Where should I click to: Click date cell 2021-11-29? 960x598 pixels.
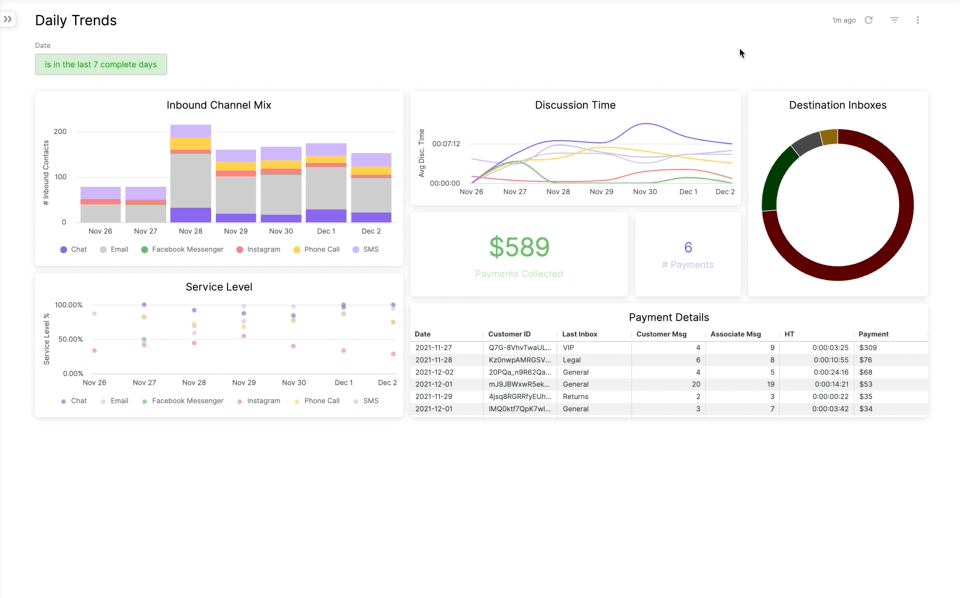tap(433, 397)
